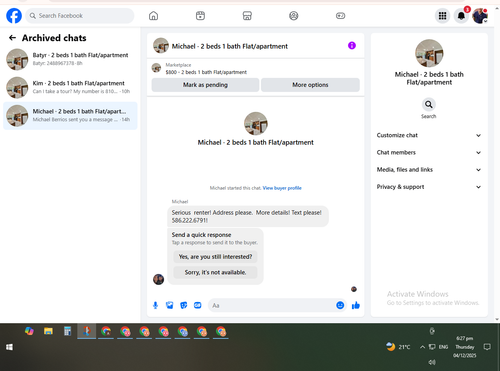Click the Mark as pending button

click(x=205, y=85)
